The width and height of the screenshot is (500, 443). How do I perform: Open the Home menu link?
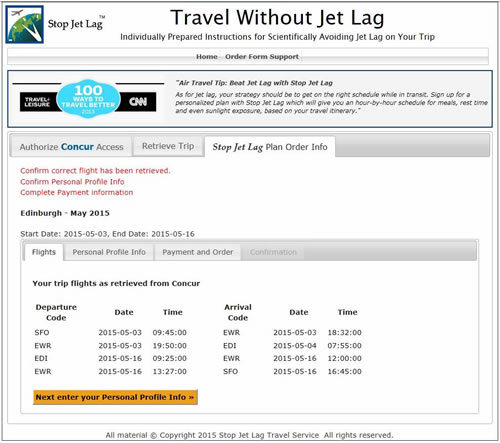click(207, 57)
